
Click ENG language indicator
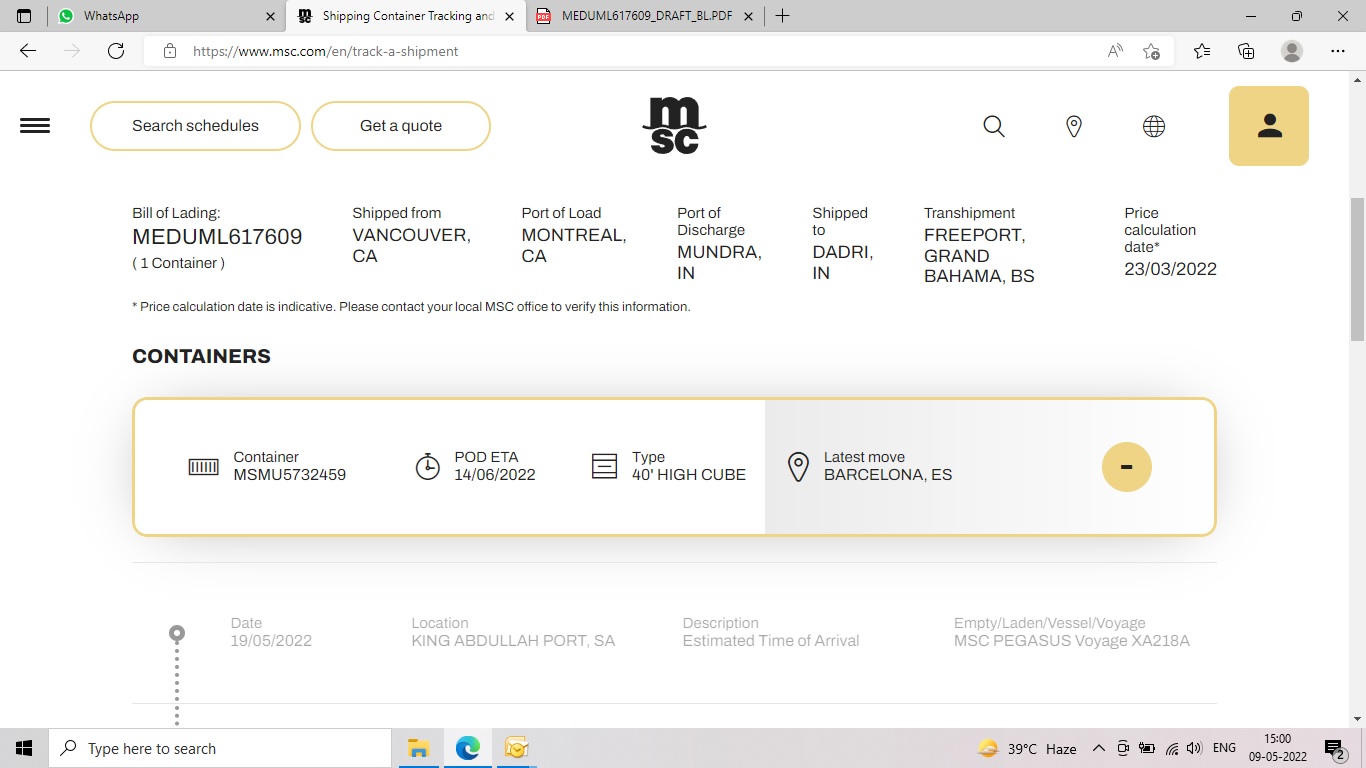(1224, 748)
